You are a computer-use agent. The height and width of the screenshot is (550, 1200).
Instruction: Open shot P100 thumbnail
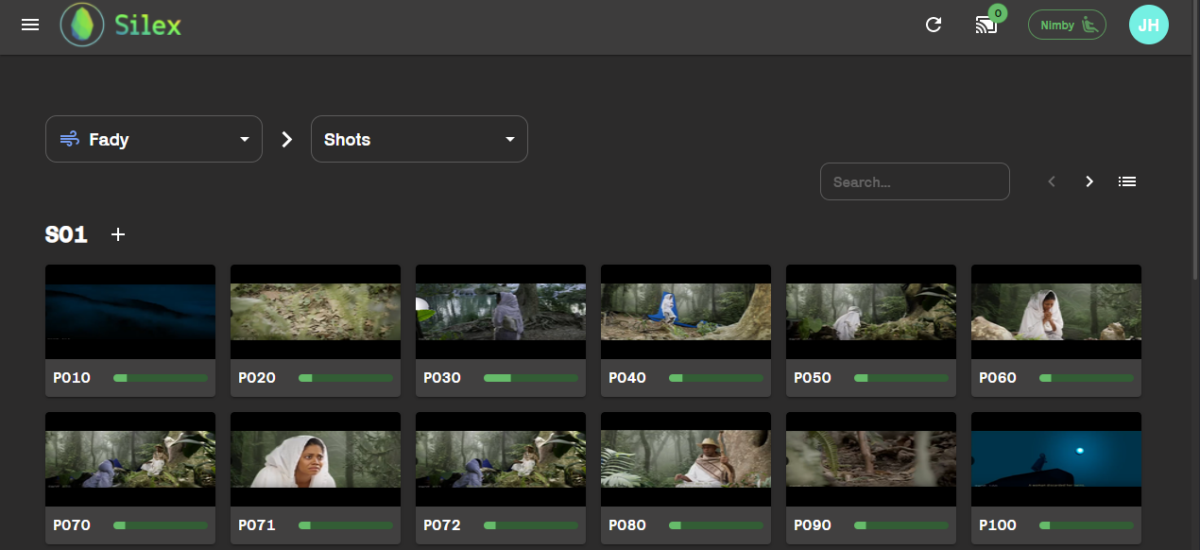pos(1056,459)
